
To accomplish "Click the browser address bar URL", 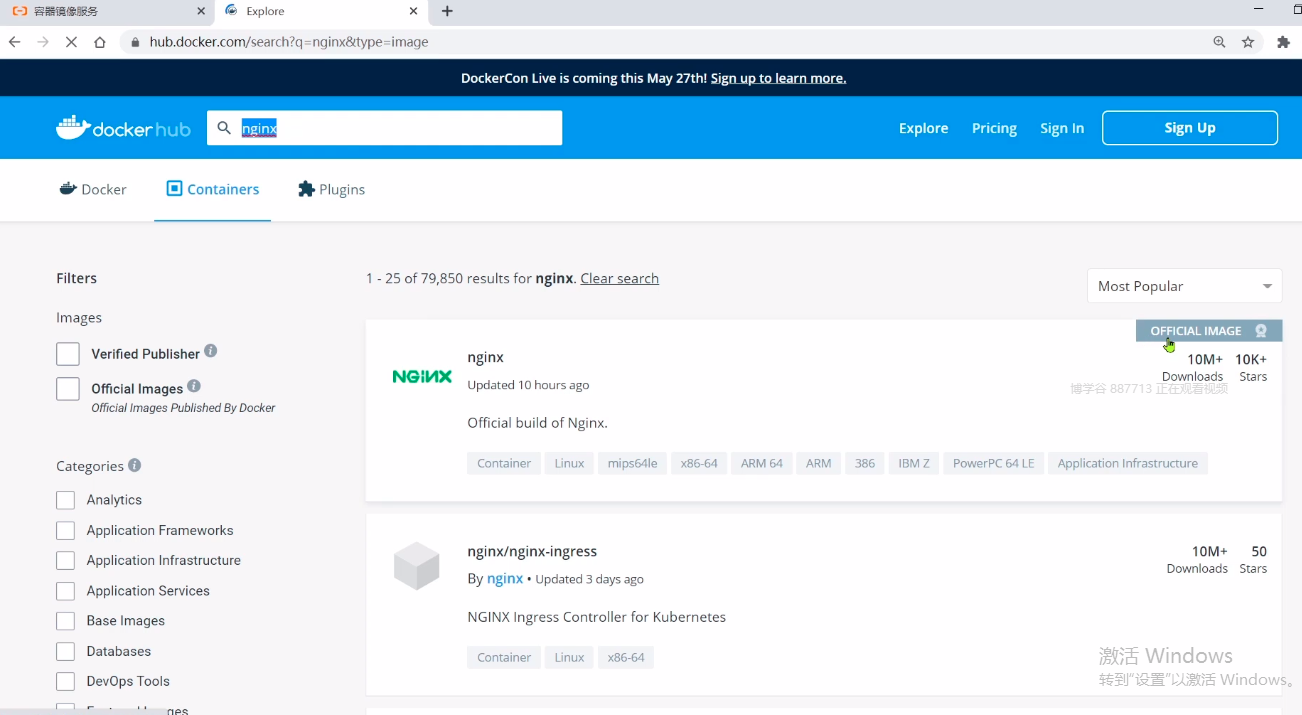I will tap(289, 42).
